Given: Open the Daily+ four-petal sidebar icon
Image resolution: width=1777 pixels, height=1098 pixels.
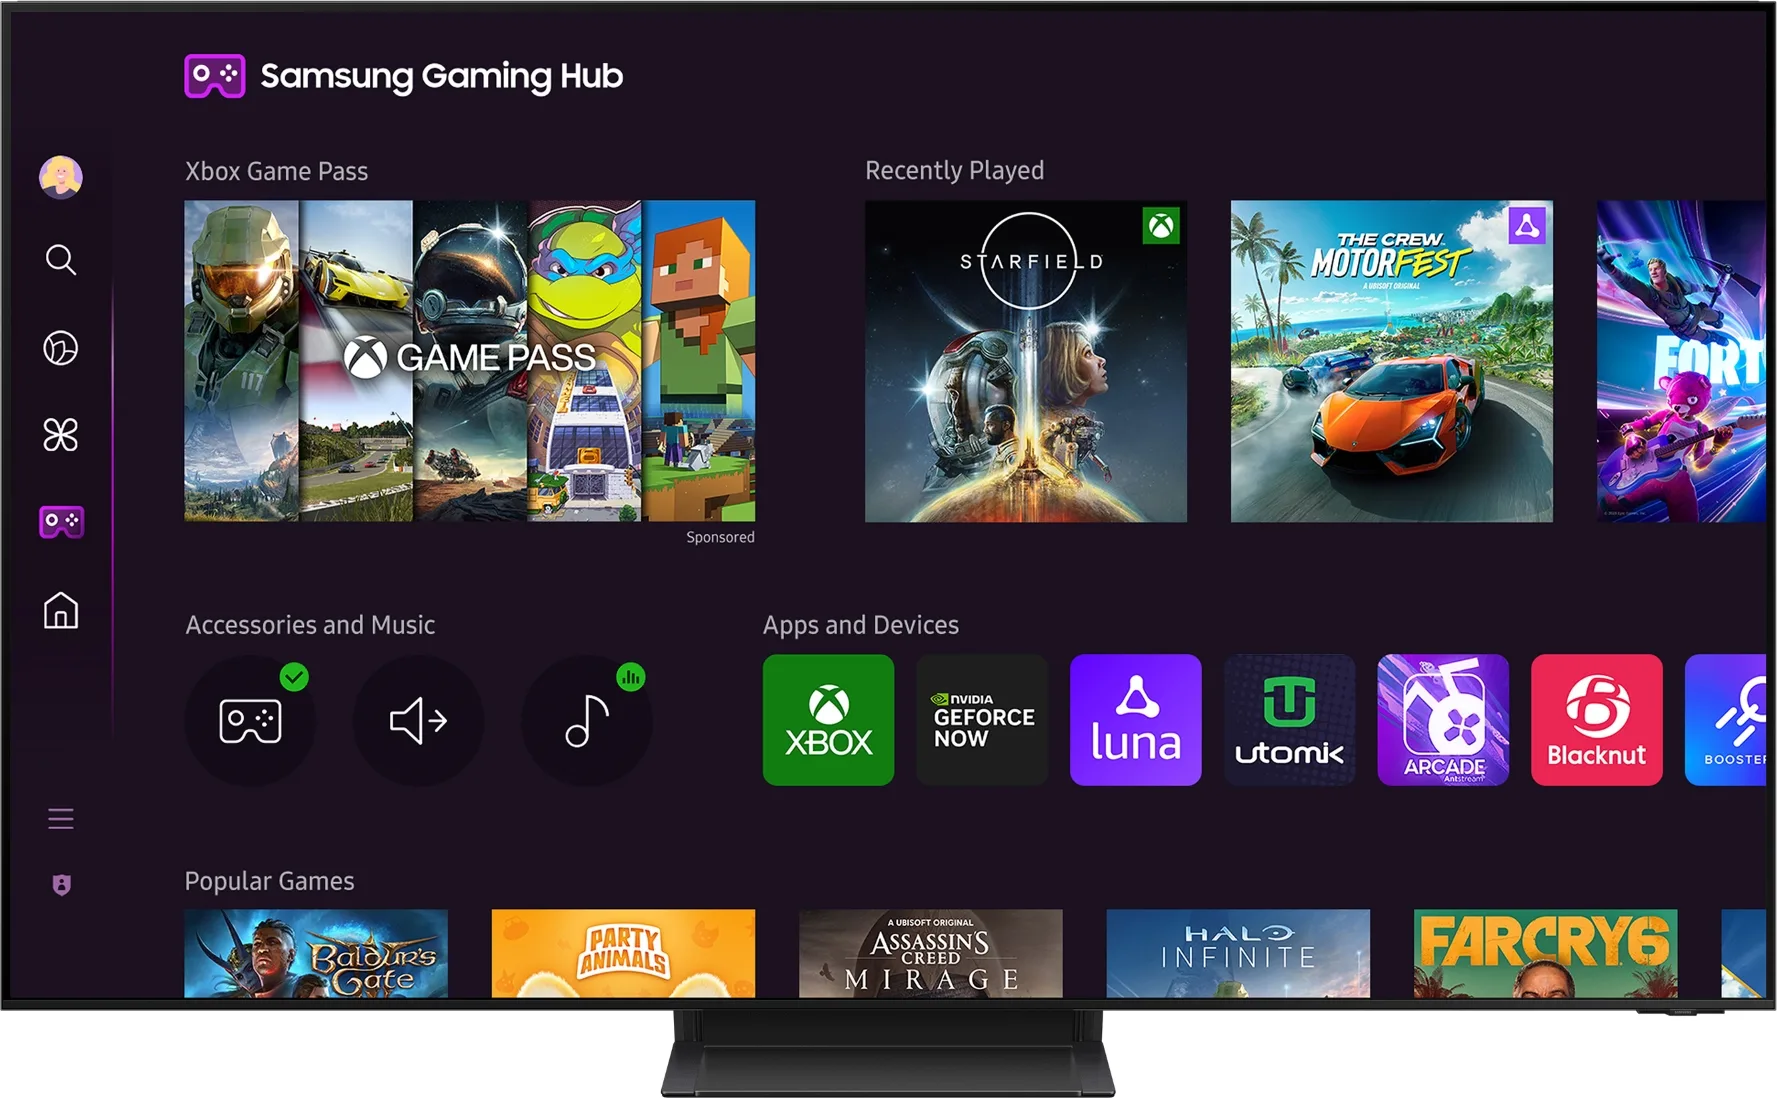Looking at the screenshot, I should tap(61, 435).
